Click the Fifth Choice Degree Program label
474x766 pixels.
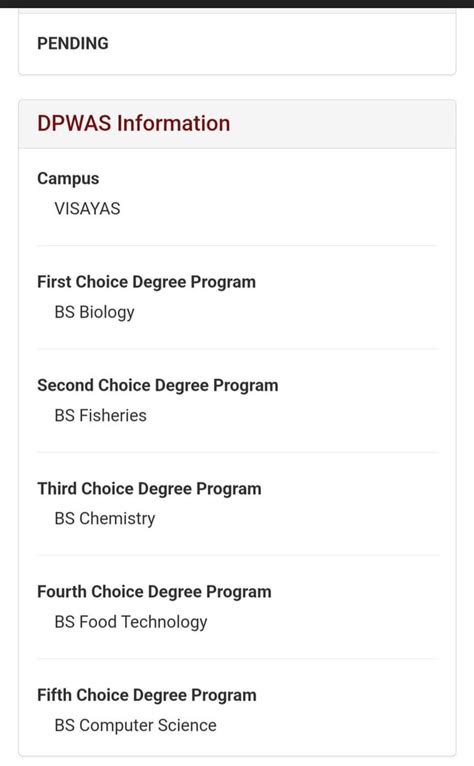(x=147, y=695)
